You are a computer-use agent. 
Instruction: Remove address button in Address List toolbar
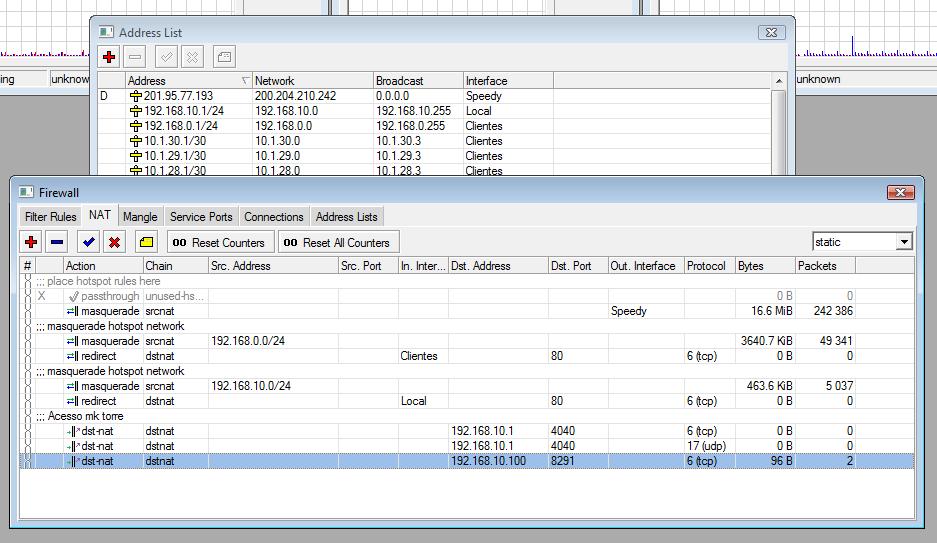[x=135, y=57]
